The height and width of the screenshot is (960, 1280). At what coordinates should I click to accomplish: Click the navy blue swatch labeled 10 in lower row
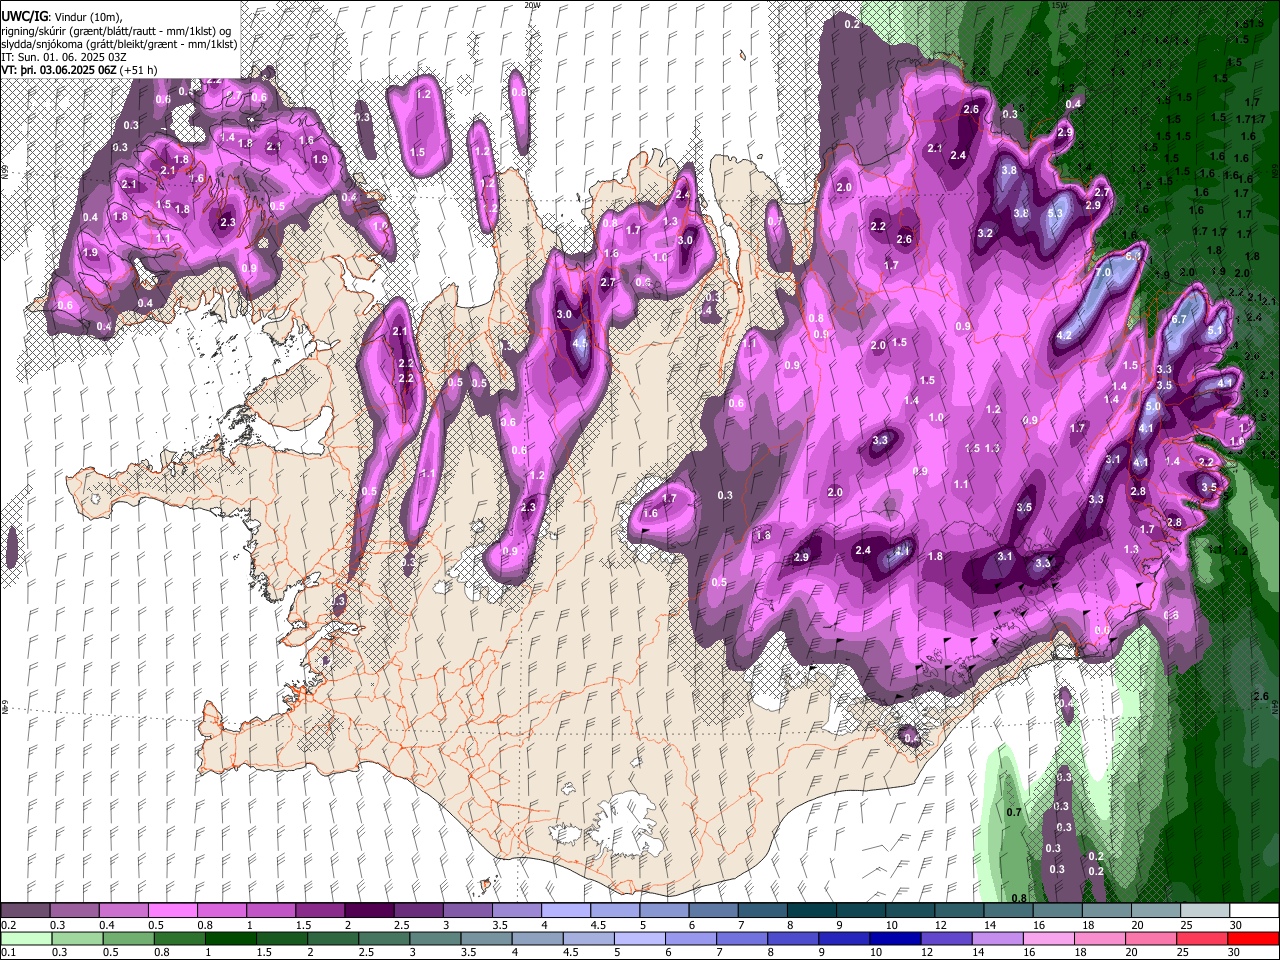[895, 938]
